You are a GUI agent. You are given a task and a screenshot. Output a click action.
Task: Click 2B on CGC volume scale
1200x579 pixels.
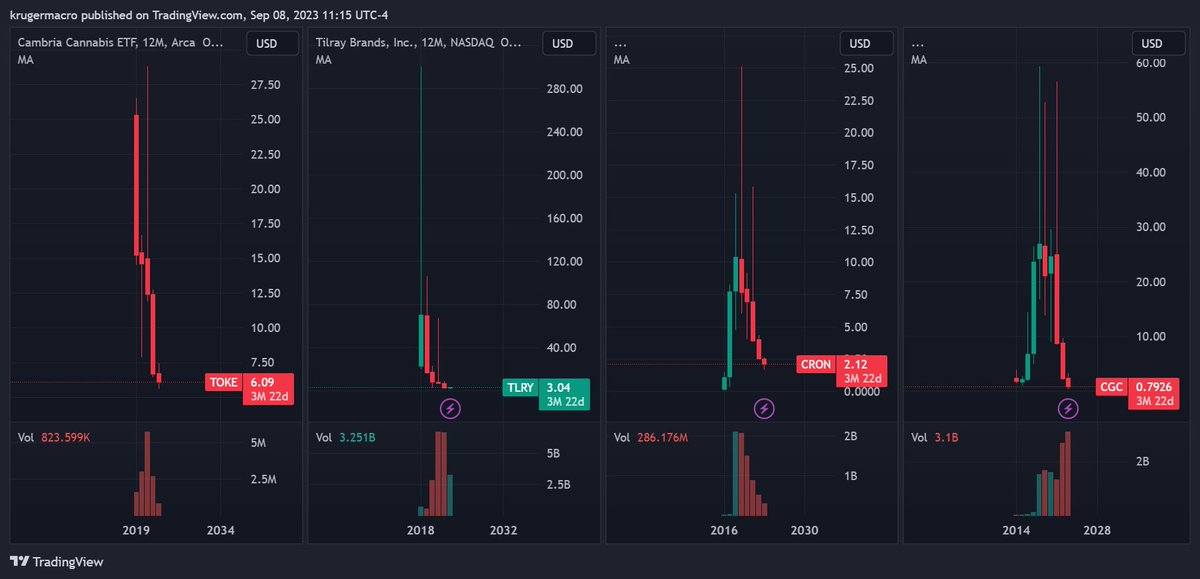[x=1142, y=461]
